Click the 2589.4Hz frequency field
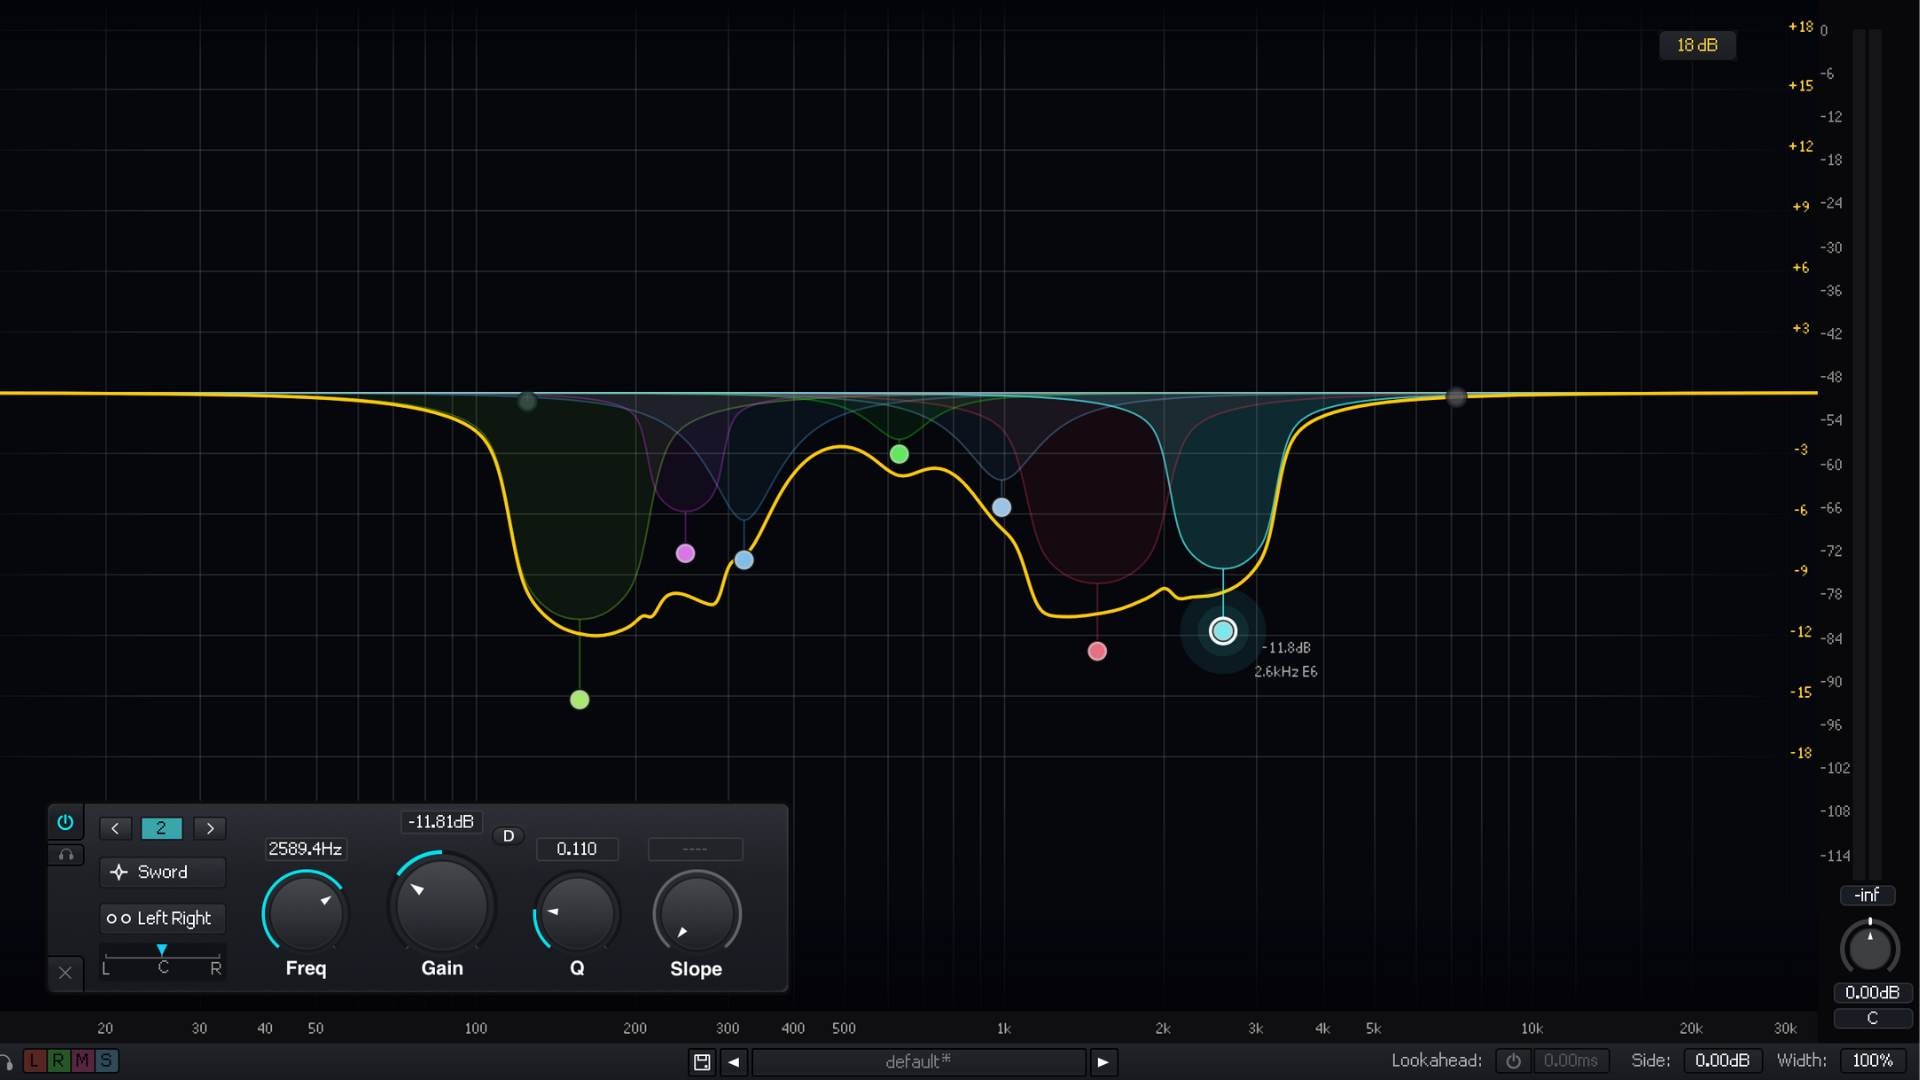The image size is (1920, 1080). pos(305,849)
